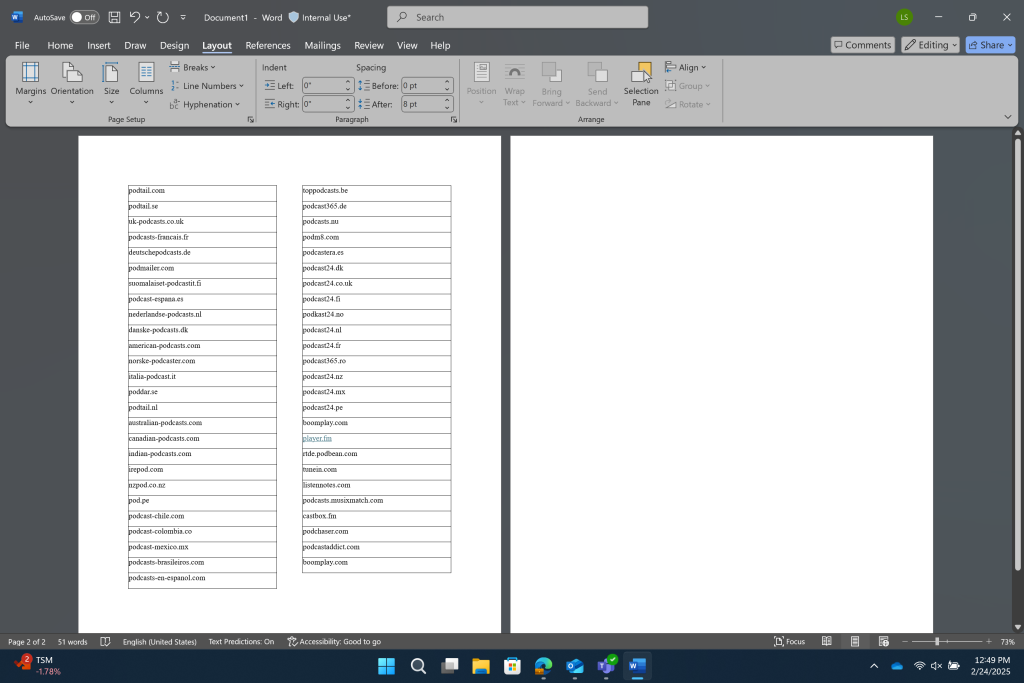This screenshot has width=1024, height=683.
Task: Open Page Setup dialog launcher
Action: tap(250, 119)
